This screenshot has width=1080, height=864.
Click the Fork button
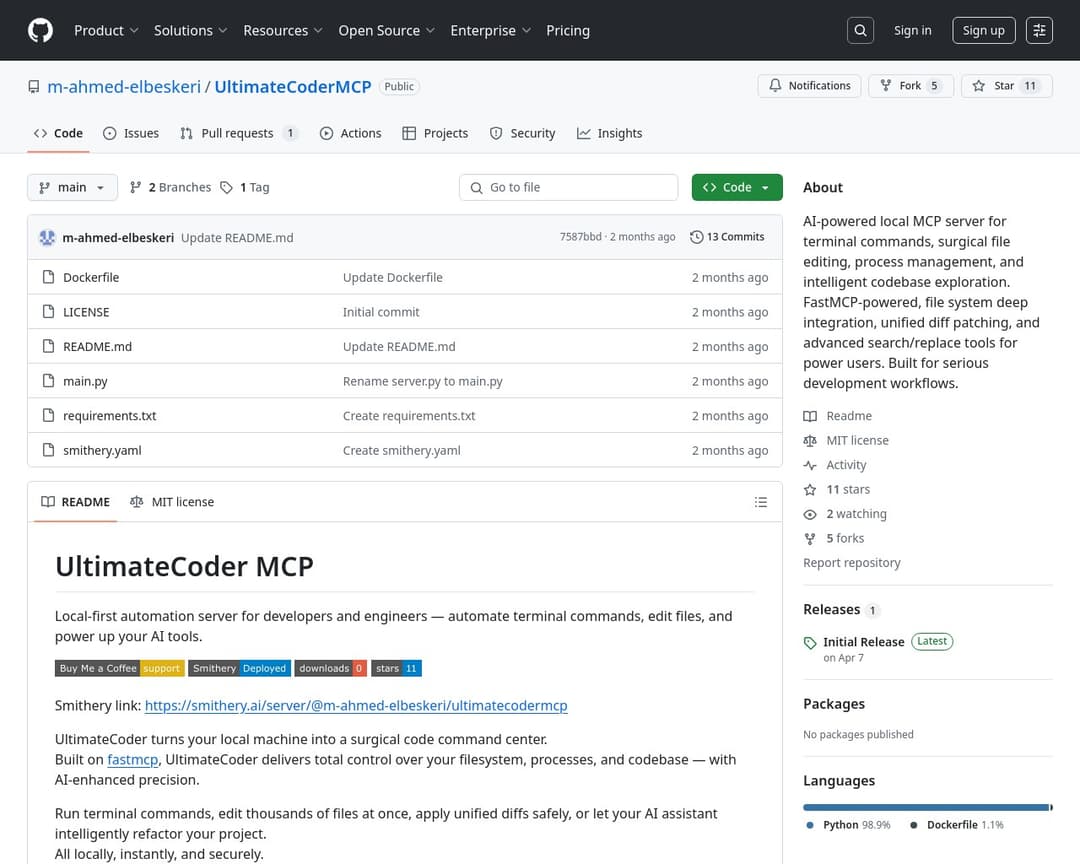[911, 85]
